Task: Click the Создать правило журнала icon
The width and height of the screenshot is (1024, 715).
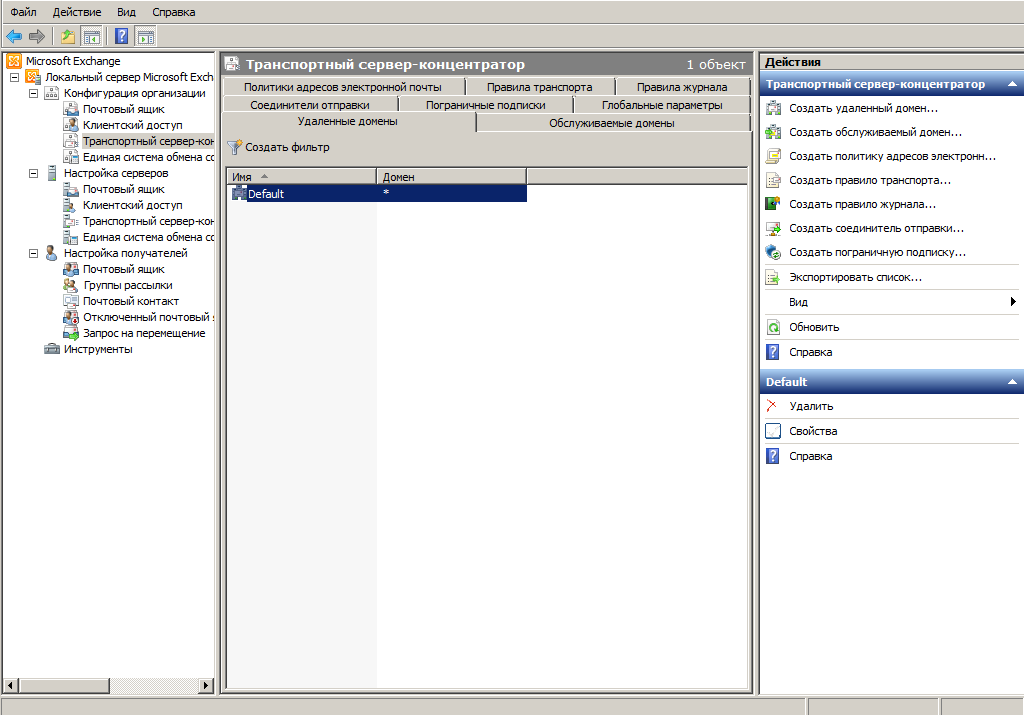Action: 773,204
